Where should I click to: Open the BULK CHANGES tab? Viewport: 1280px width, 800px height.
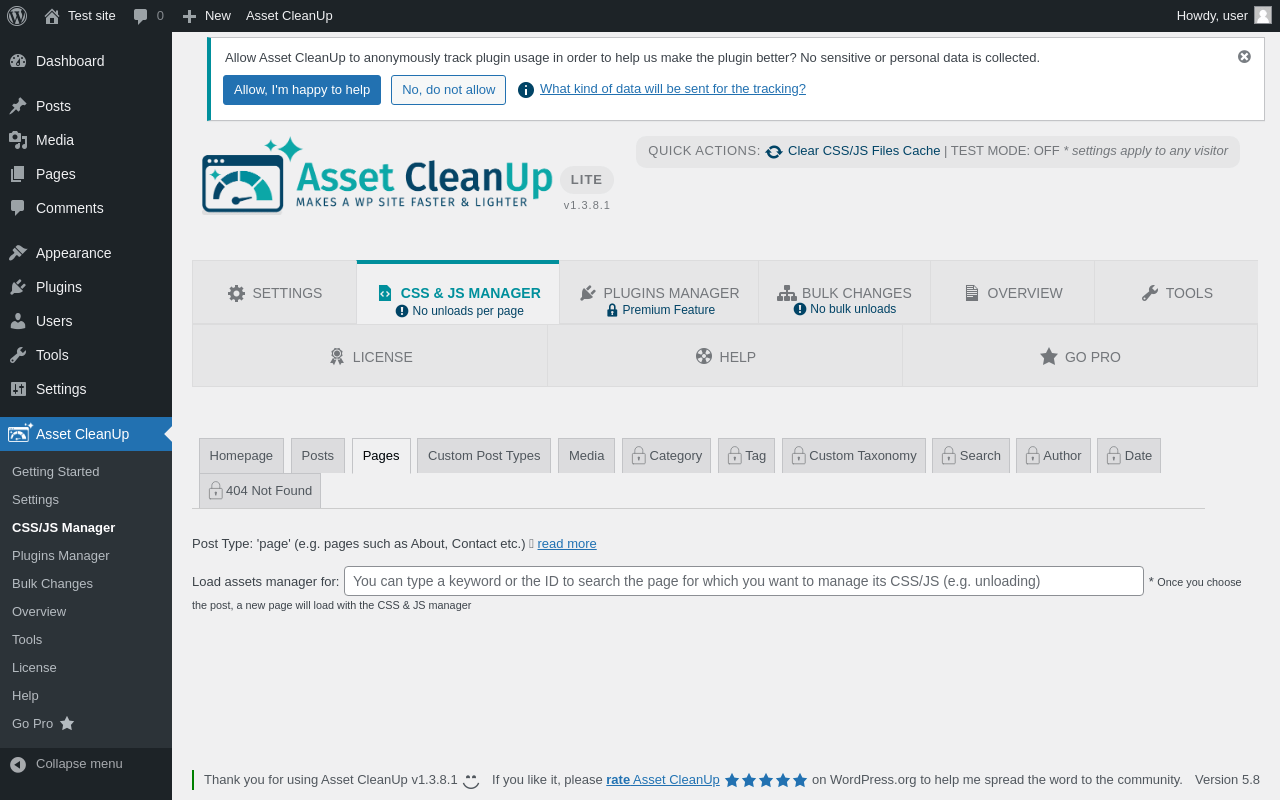(844, 293)
